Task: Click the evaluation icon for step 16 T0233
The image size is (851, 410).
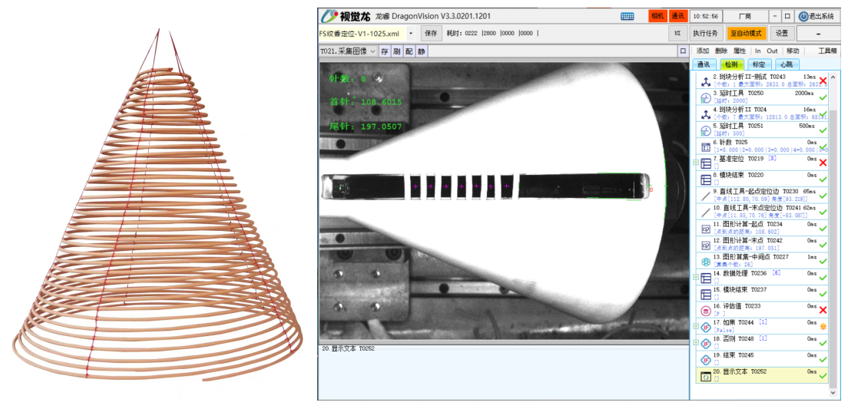Action: tap(706, 311)
